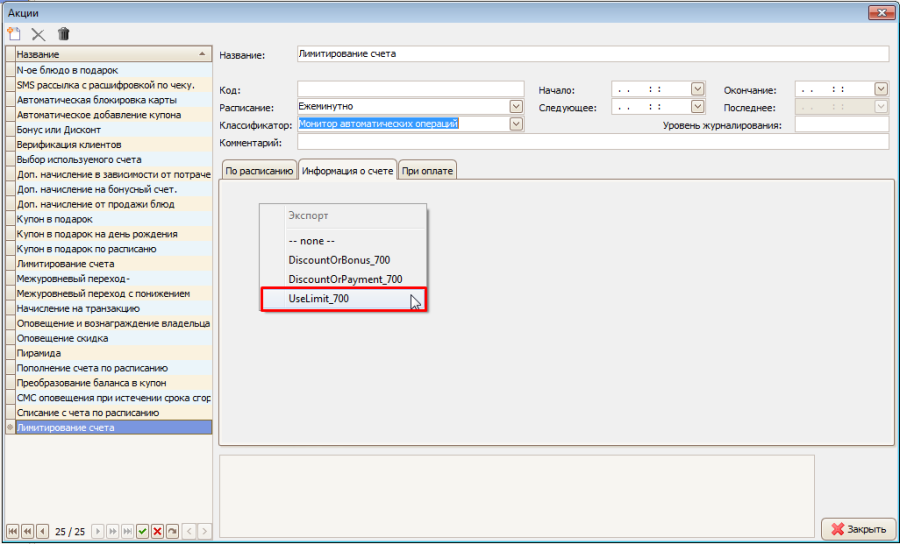This screenshot has height=544, width=900.
Task: Select Пирамида in the actions list
Action: coord(39,353)
